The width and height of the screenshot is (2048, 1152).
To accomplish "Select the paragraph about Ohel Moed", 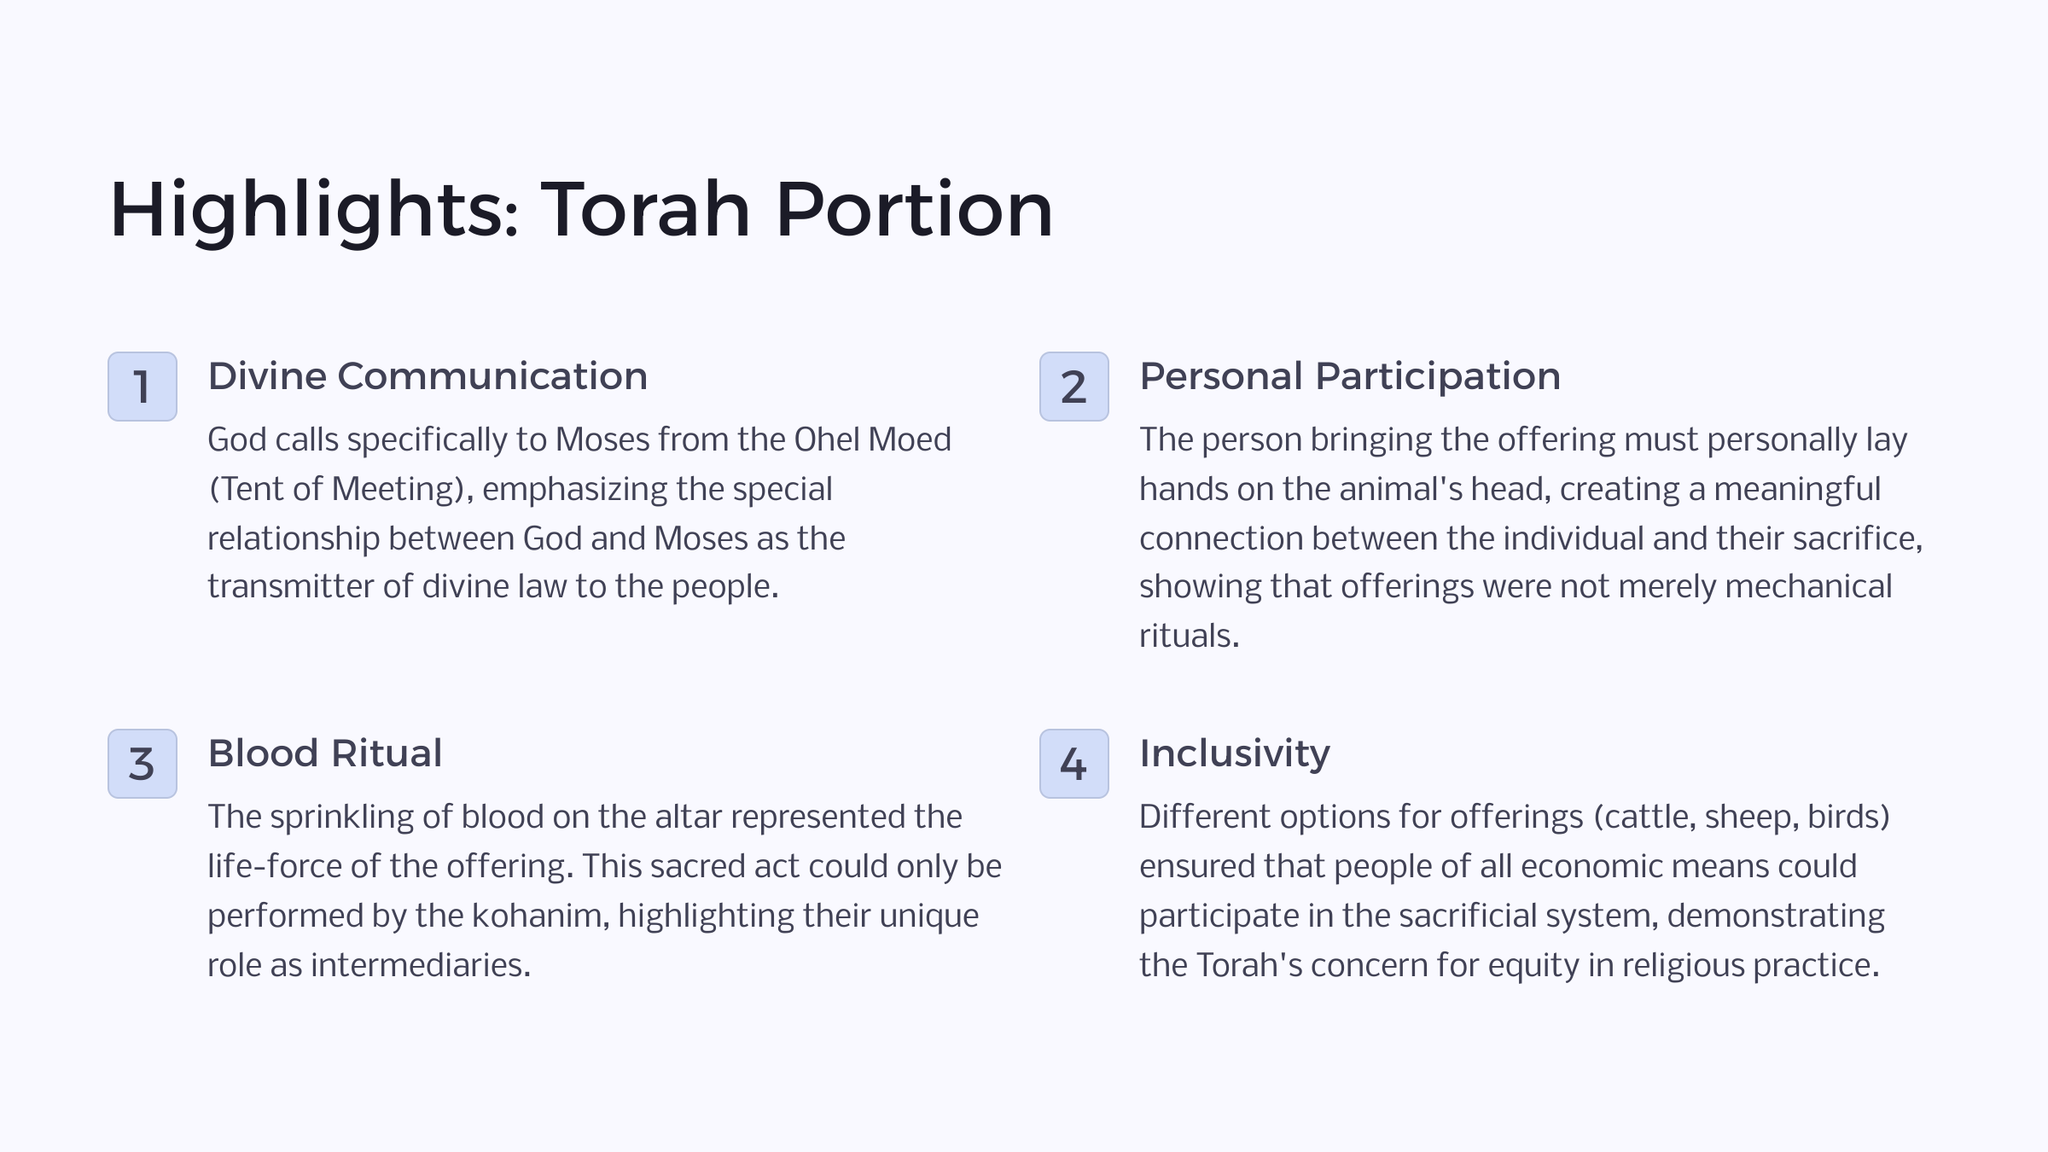I will 580,513.
